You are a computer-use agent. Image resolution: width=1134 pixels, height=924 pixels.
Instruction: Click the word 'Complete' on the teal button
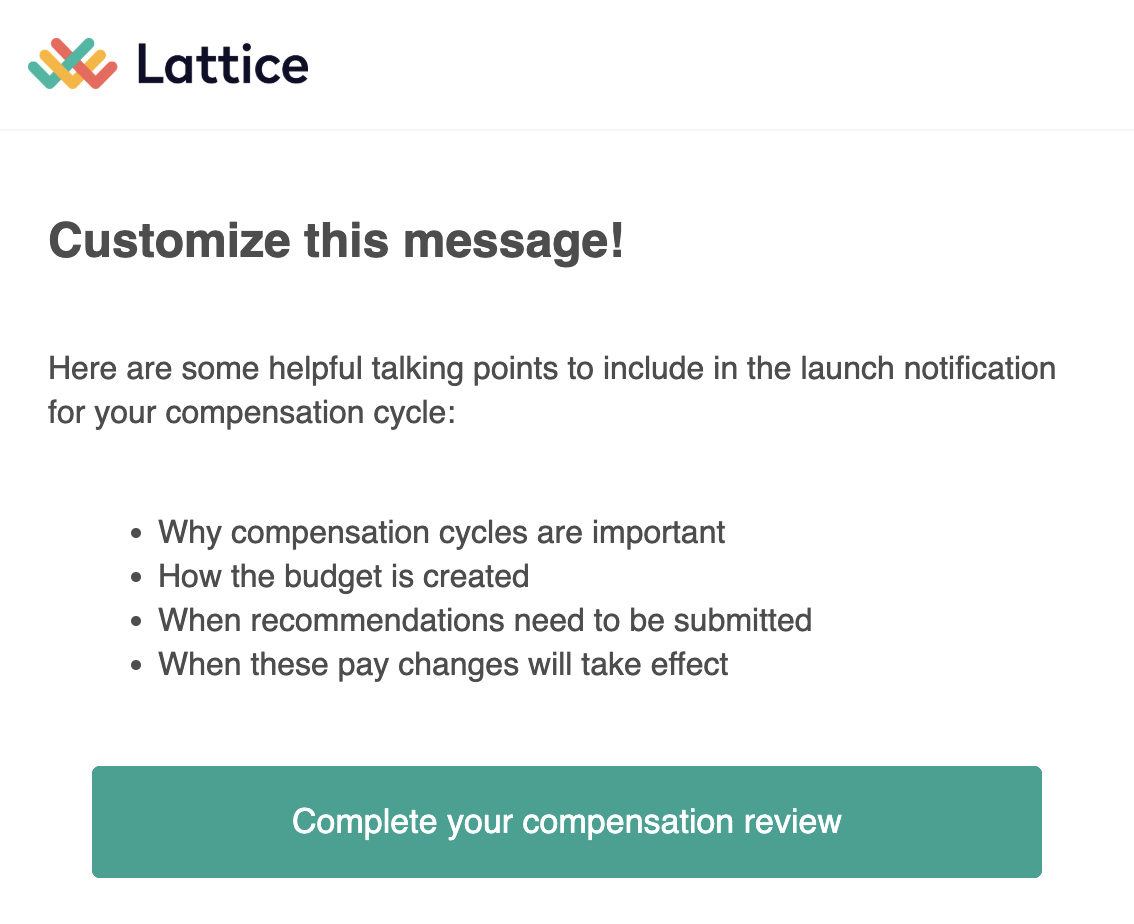click(x=365, y=822)
